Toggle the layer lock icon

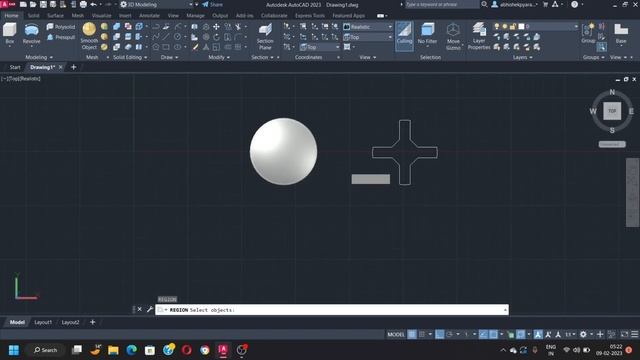[513, 27]
